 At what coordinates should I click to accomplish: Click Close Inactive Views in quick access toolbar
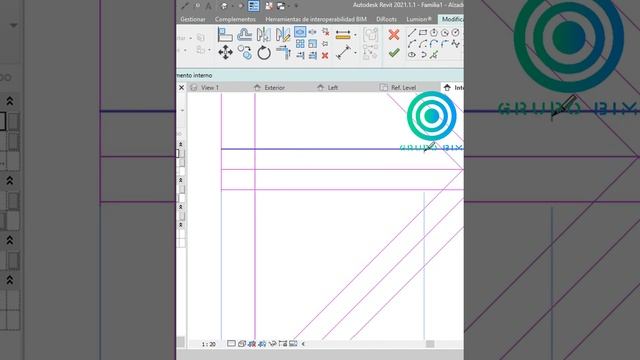click(269, 6)
